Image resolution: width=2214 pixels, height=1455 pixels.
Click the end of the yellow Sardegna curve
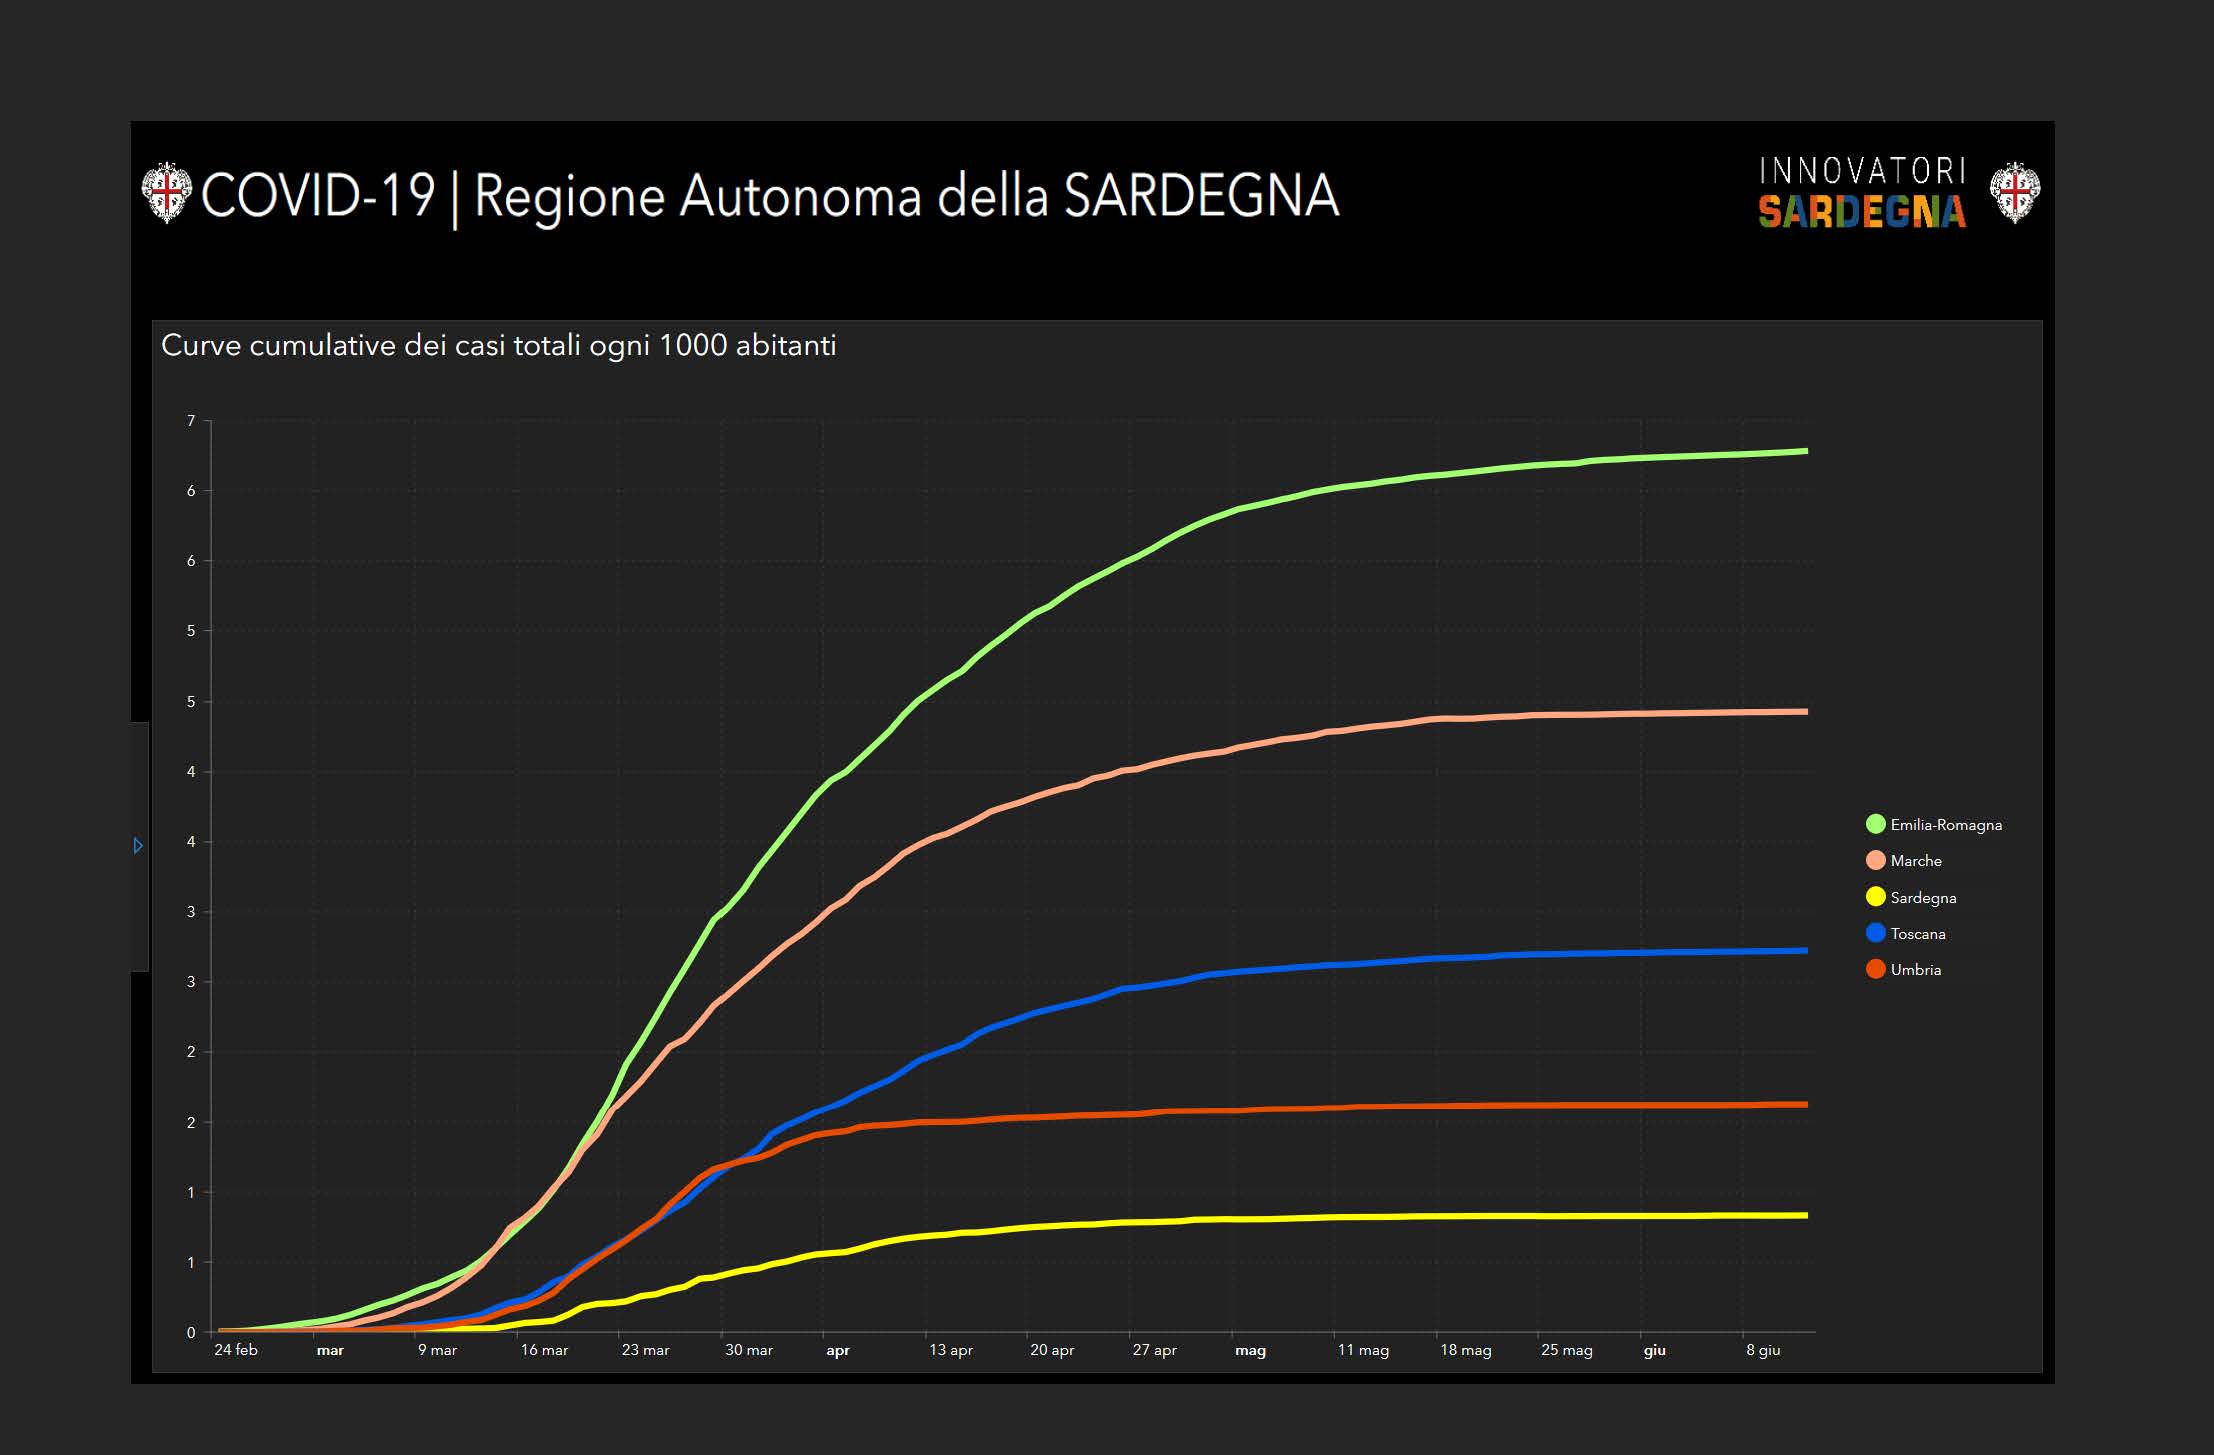[1804, 1215]
